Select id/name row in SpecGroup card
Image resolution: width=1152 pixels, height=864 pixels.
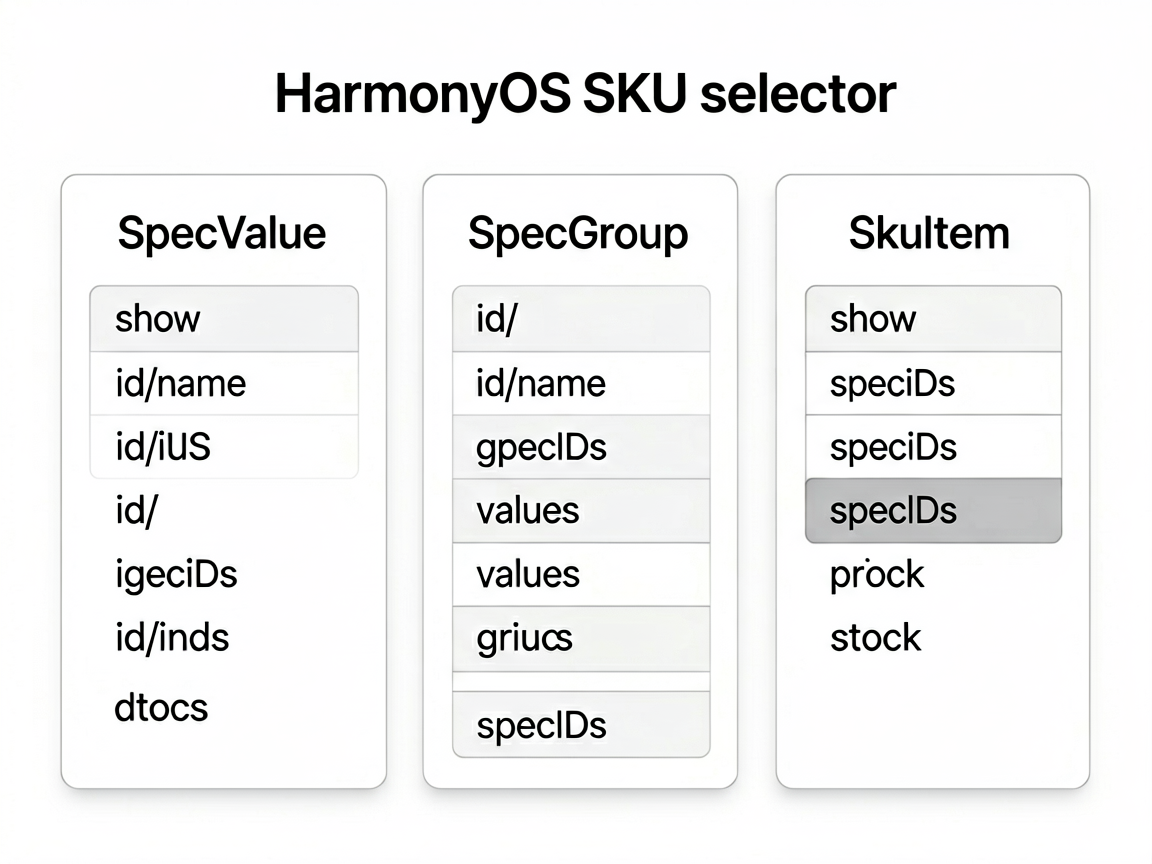(581, 384)
